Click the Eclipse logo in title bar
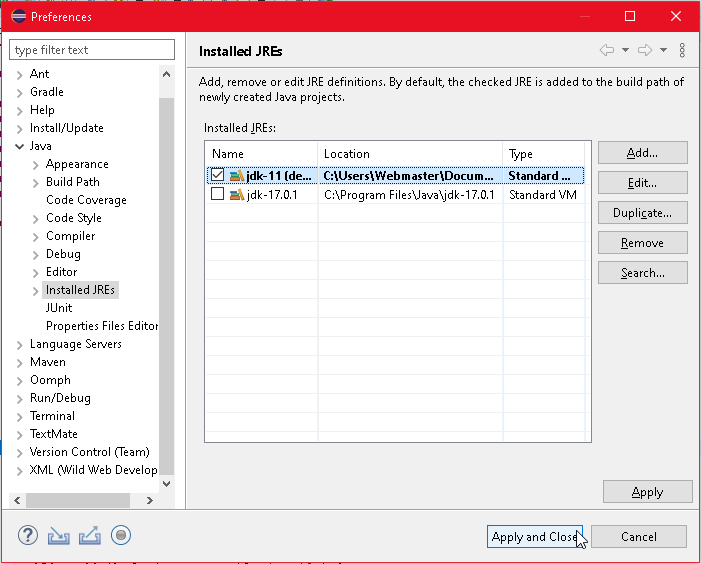The image size is (701, 564). pyautogui.click(x=18, y=17)
